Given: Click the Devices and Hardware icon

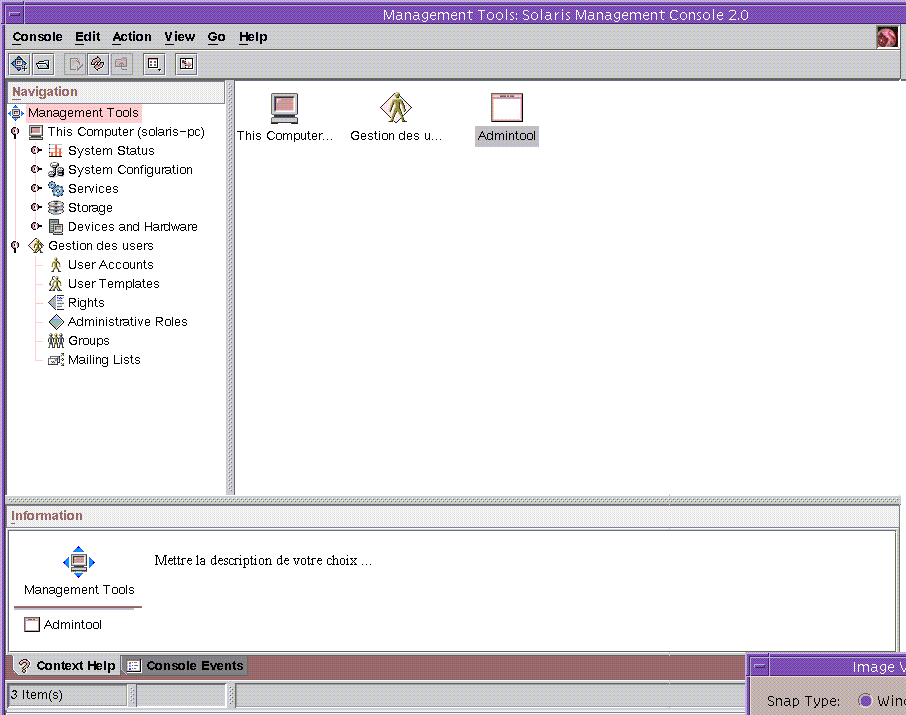Looking at the screenshot, I should pyautogui.click(x=55, y=227).
